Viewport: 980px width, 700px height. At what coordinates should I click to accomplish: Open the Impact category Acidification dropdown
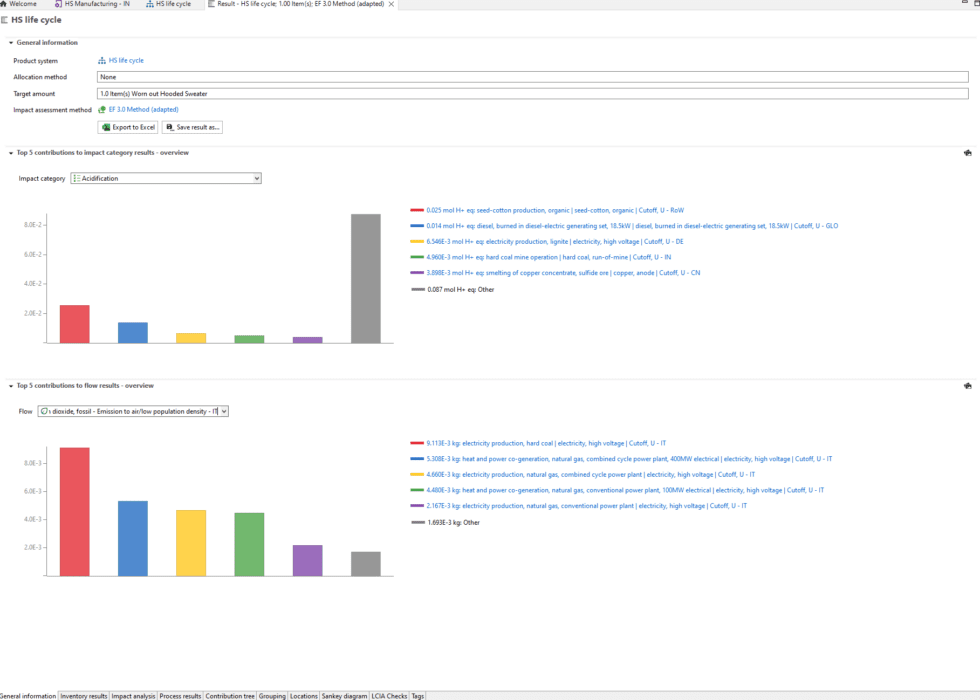[166, 178]
